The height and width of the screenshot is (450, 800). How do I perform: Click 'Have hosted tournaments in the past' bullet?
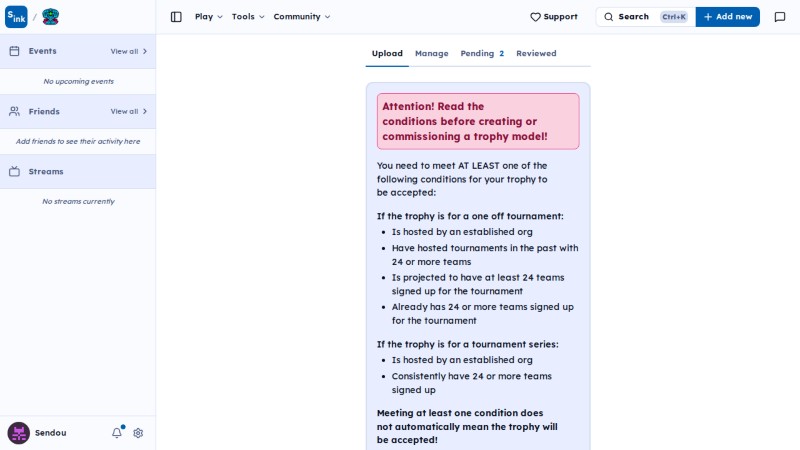pyautogui.click(x=485, y=255)
